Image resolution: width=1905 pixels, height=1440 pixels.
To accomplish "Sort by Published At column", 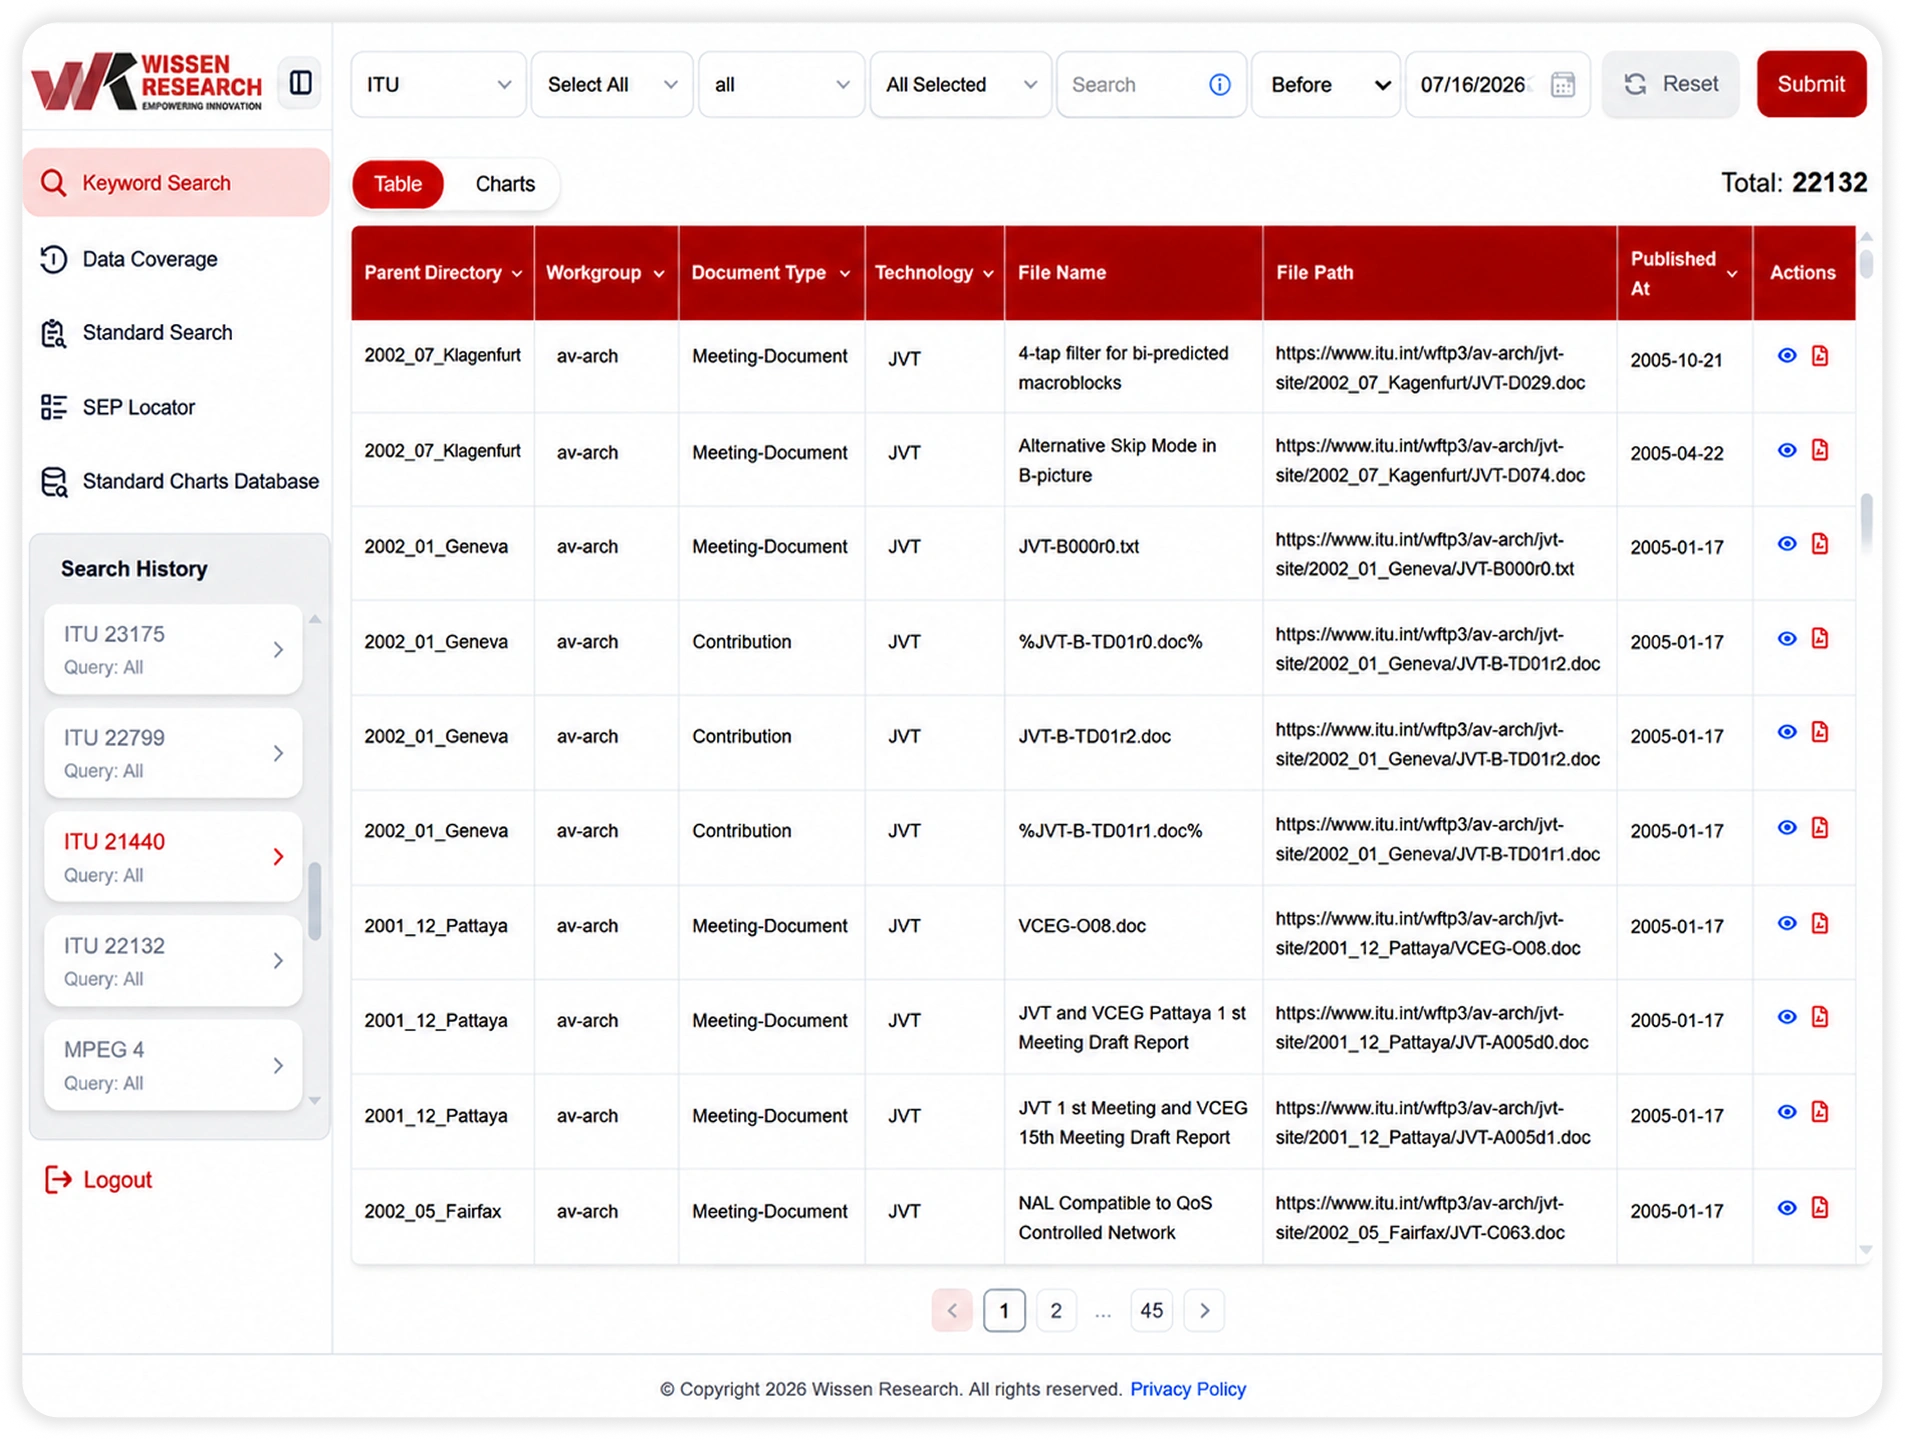I will pos(1684,273).
